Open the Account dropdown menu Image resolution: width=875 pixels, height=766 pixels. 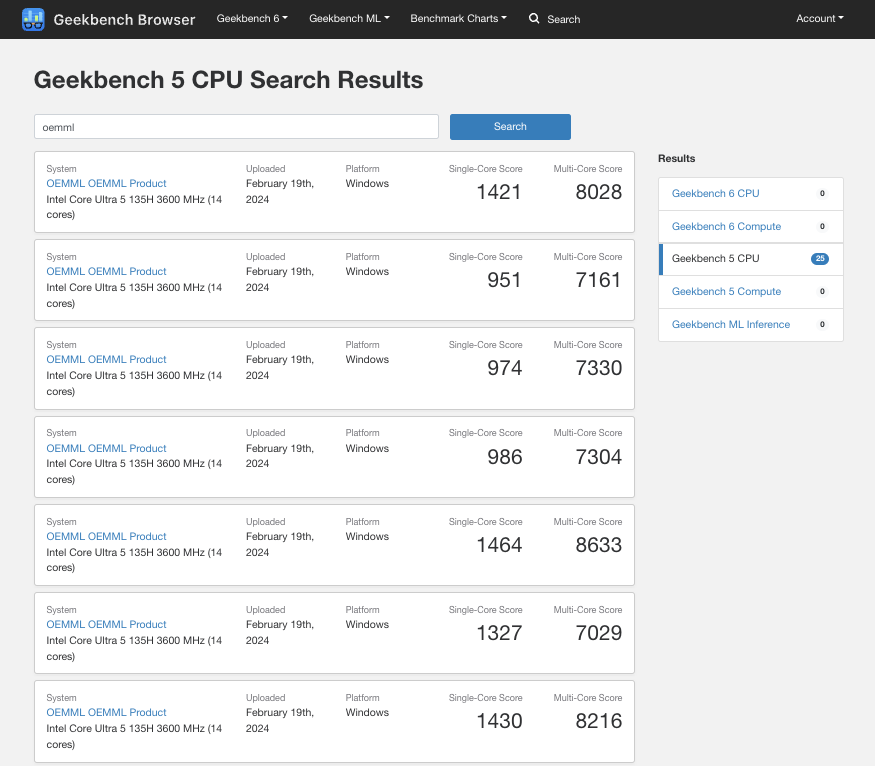point(820,18)
